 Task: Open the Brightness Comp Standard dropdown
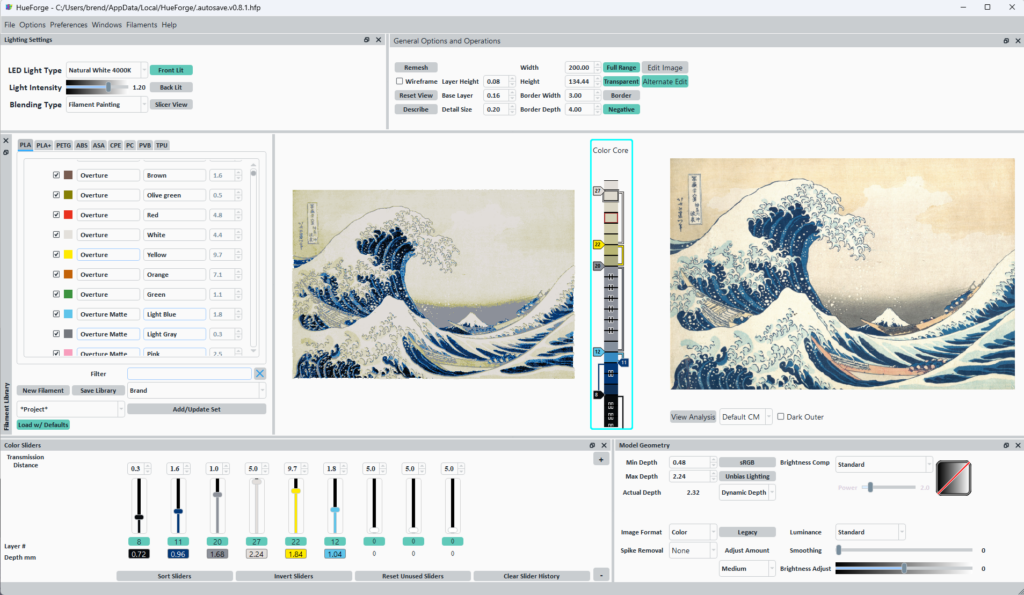click(x=884, y=464)
